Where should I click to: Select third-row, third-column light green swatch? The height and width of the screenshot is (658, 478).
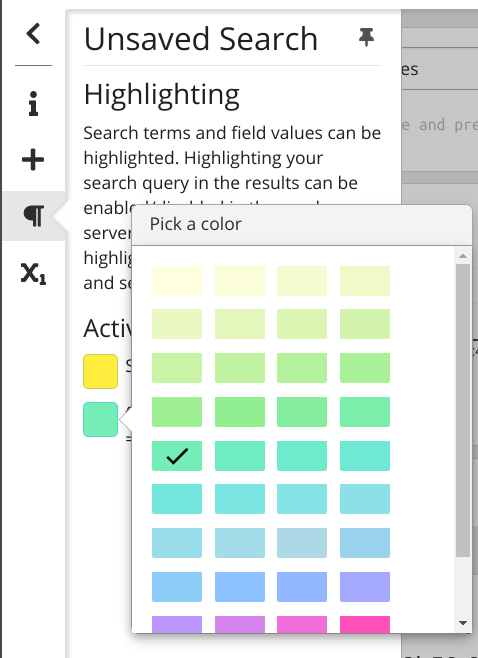tap(302, 368)
